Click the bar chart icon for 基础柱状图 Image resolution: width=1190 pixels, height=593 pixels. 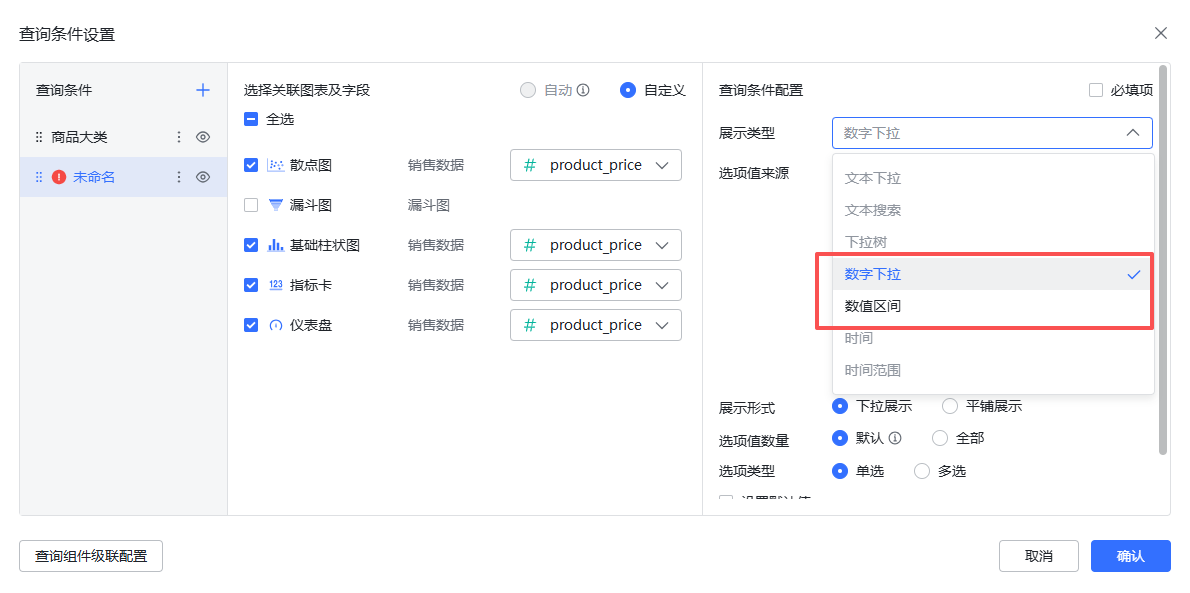point(277,244)
